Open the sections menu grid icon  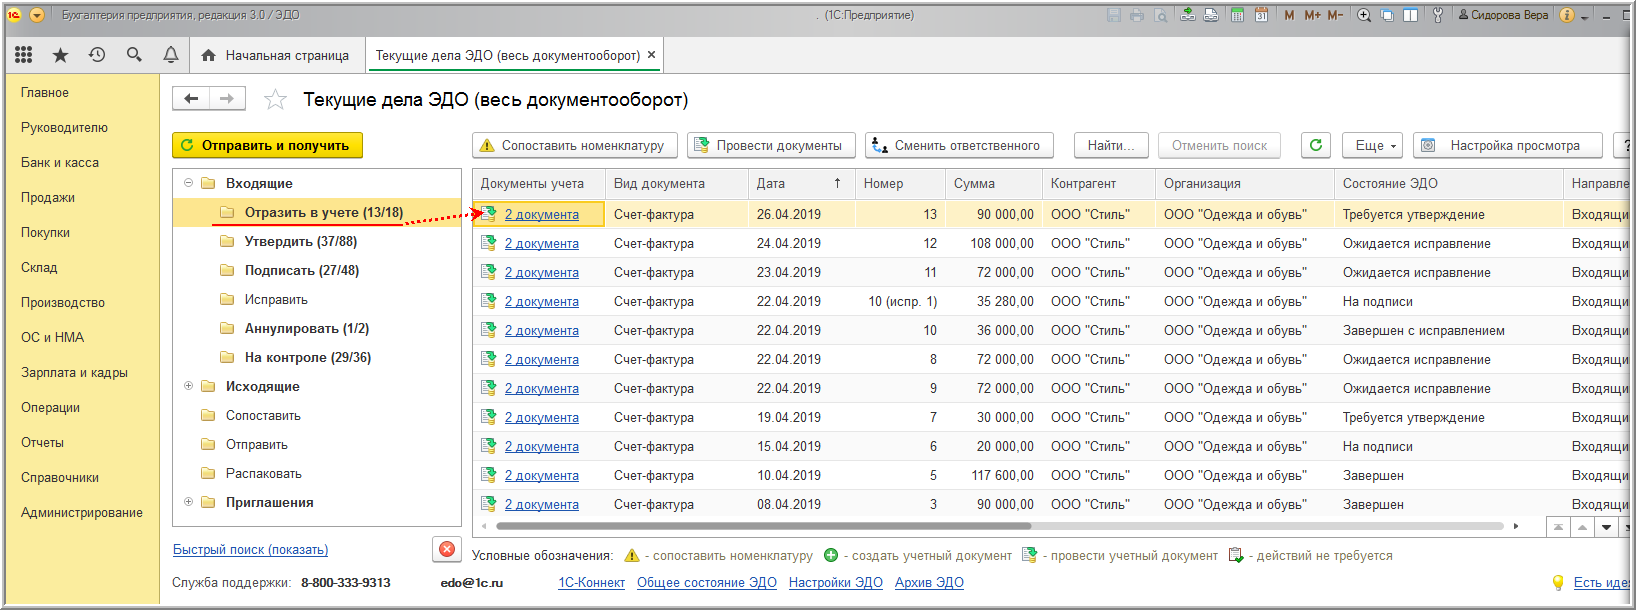pyautogui.click(x=23, y=55)
